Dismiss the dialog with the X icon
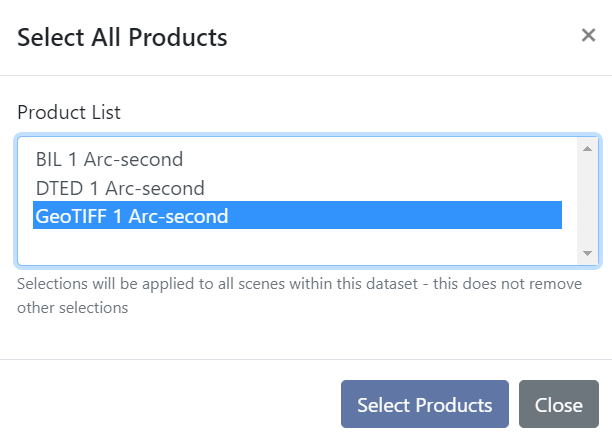The height and width of the screenshot is (443, 612). click(x=588, y=36)
